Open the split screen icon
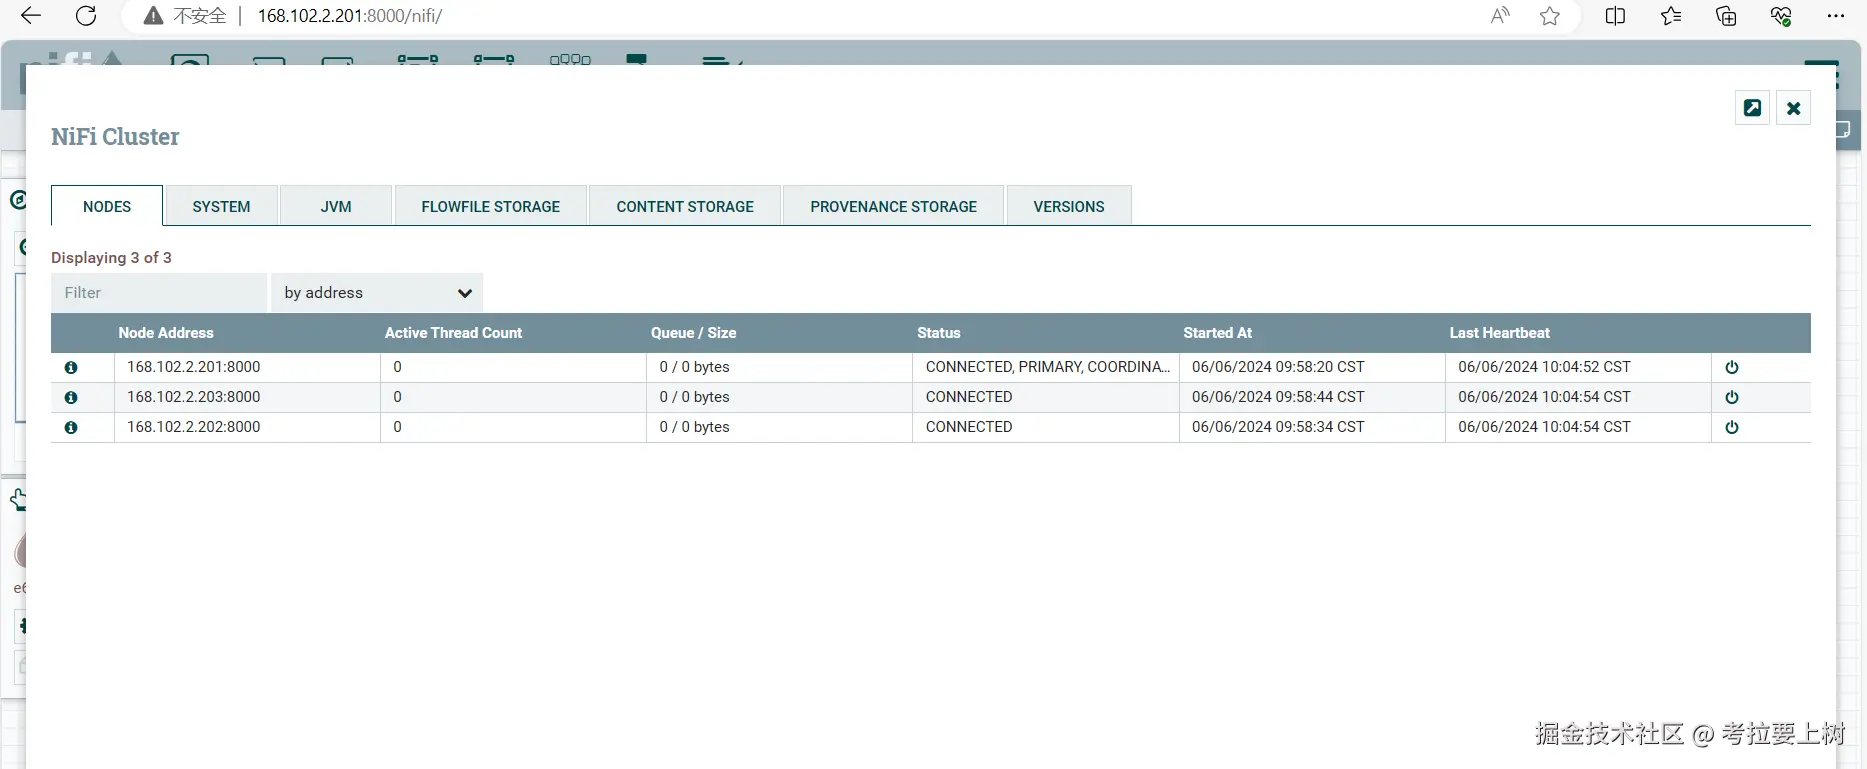This screenshot has height=769, width=1867. [x=1615, y=16]
